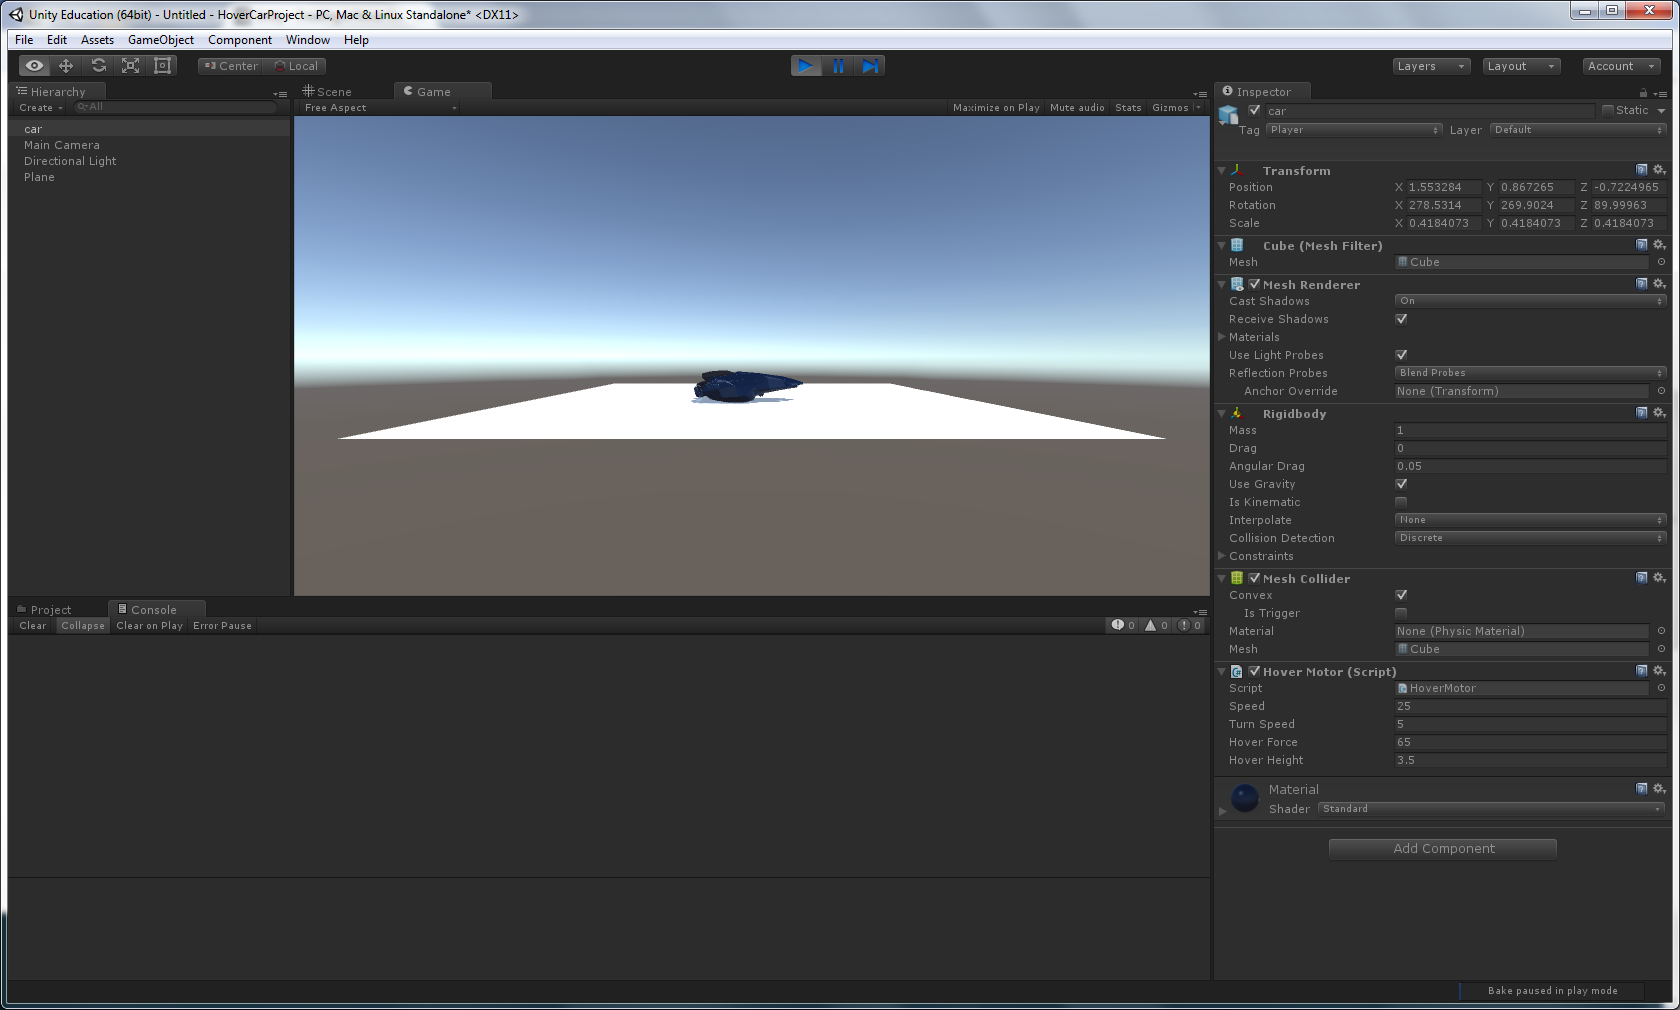Toggle the car object active checkbox
The image size is (1680, 1010).
click(1254, 110)
